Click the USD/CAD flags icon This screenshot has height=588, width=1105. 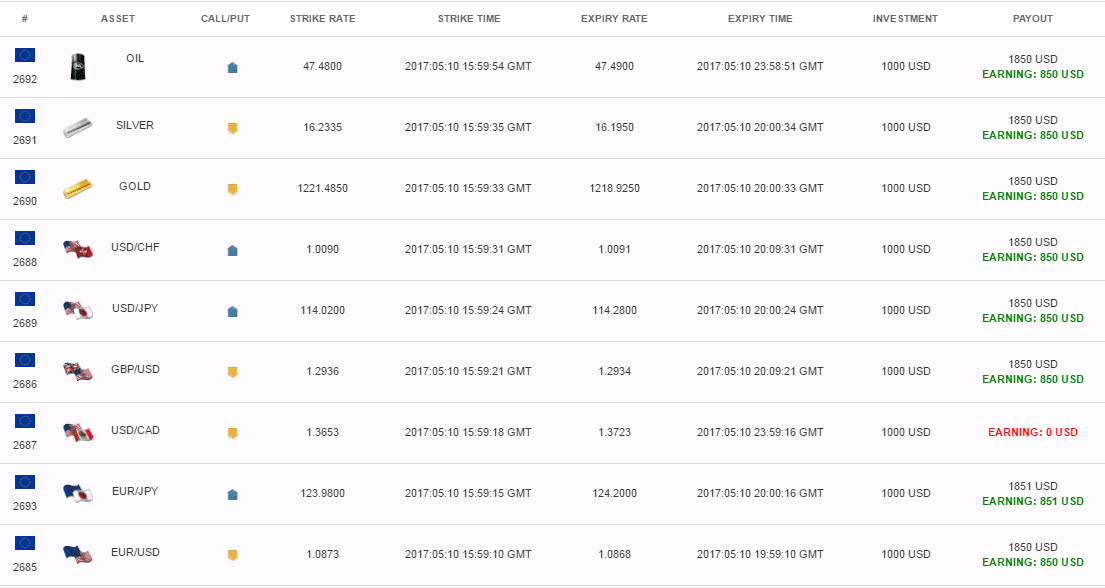tap(78, 432)
